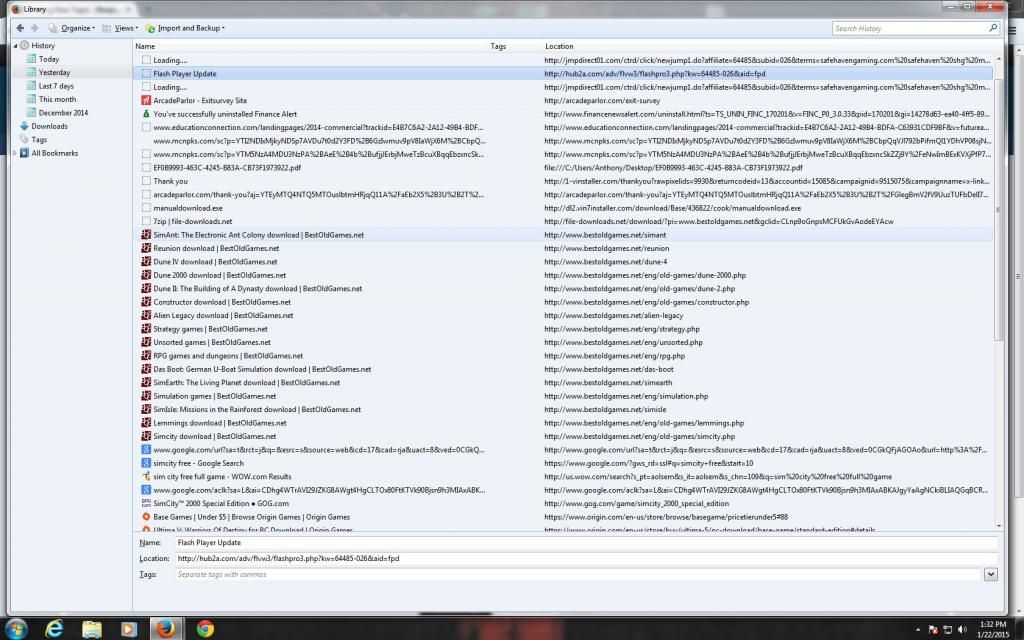Select December 2014 history folder

click(63, 112)
